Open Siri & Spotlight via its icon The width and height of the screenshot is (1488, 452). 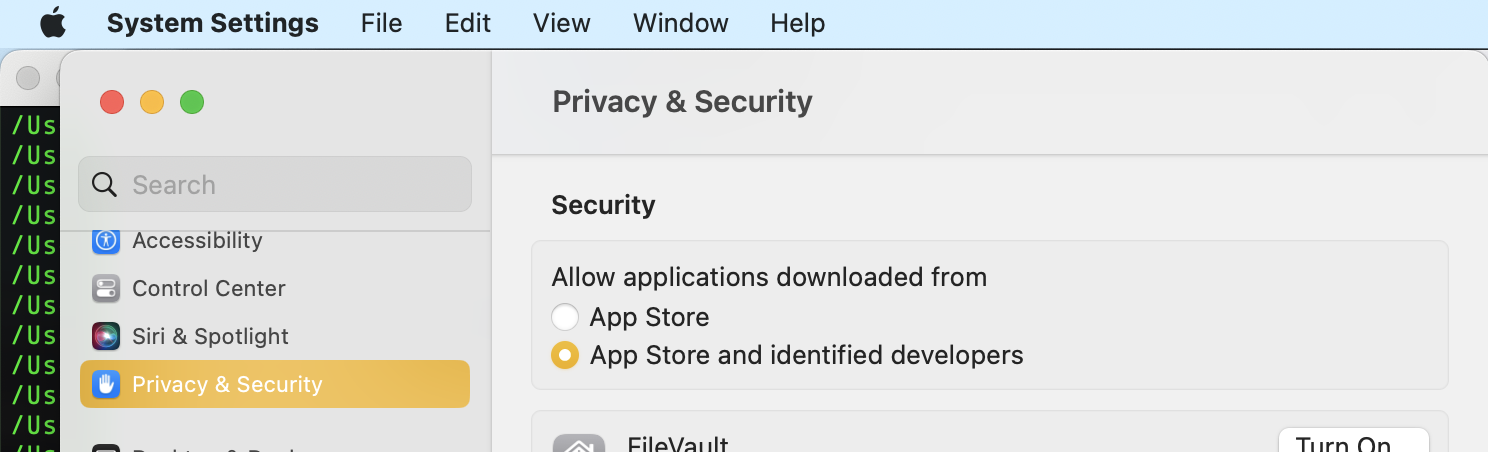106,336
